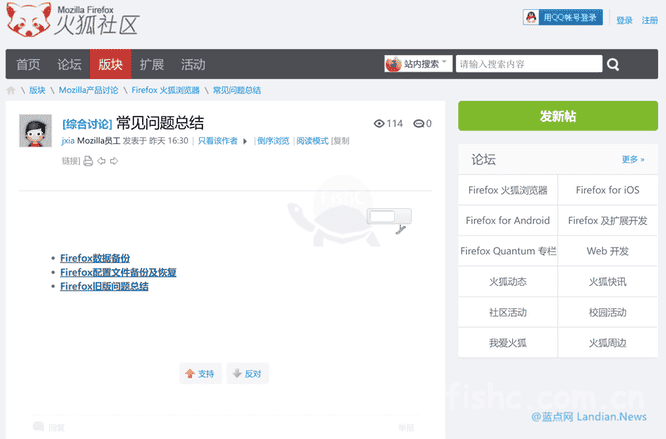Open 火狐周边 forum tile

607,343
